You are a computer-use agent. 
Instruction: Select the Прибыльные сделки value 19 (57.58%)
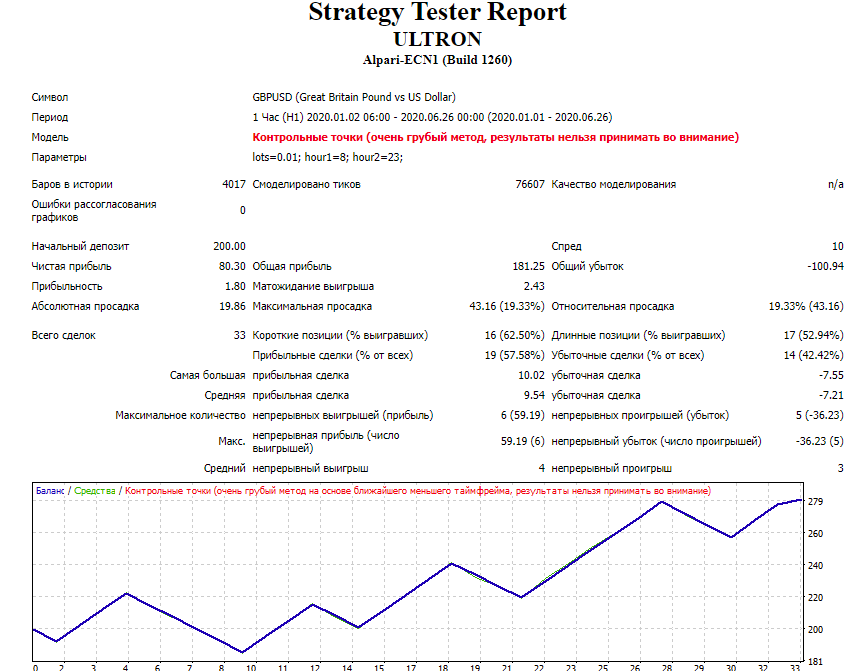click(x=514, y=355)
